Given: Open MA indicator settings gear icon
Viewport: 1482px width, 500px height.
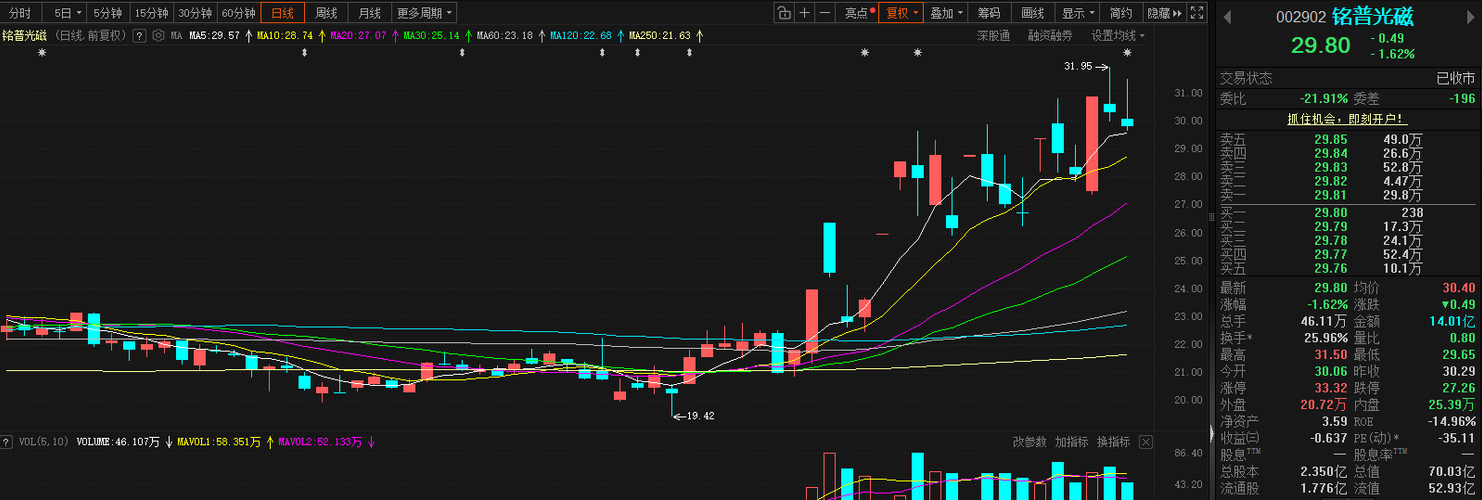Looking at the screenshot, I should coord(158,35).
